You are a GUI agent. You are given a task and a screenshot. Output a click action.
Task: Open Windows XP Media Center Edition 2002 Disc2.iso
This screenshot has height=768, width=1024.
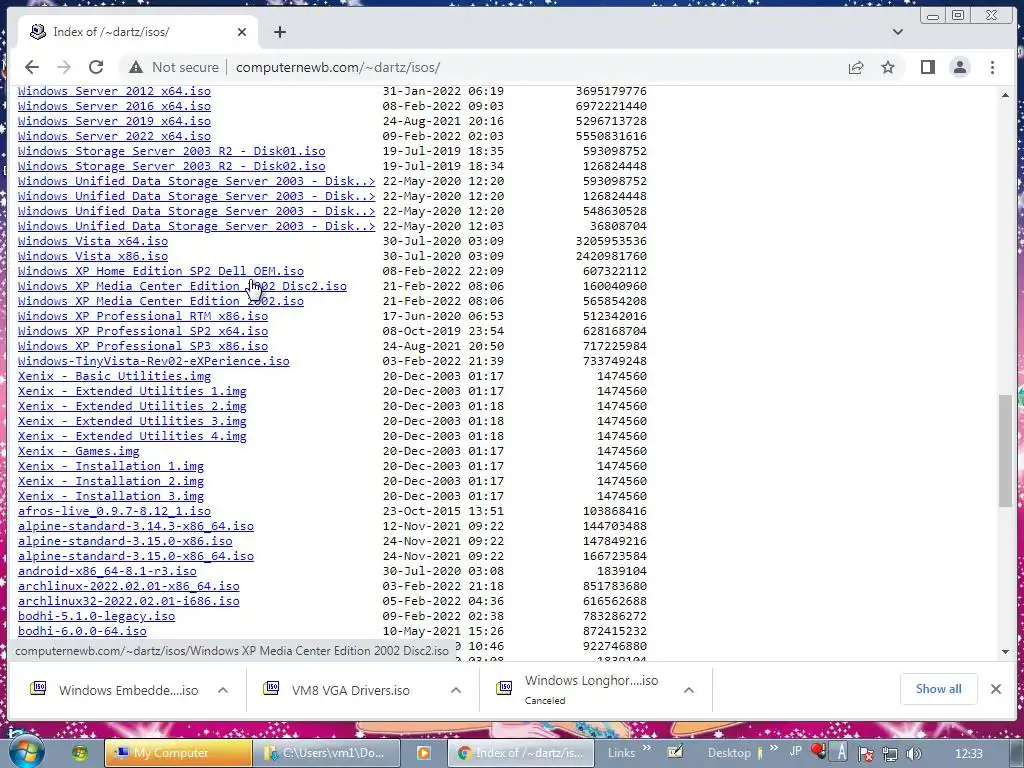tap(182, 286)
